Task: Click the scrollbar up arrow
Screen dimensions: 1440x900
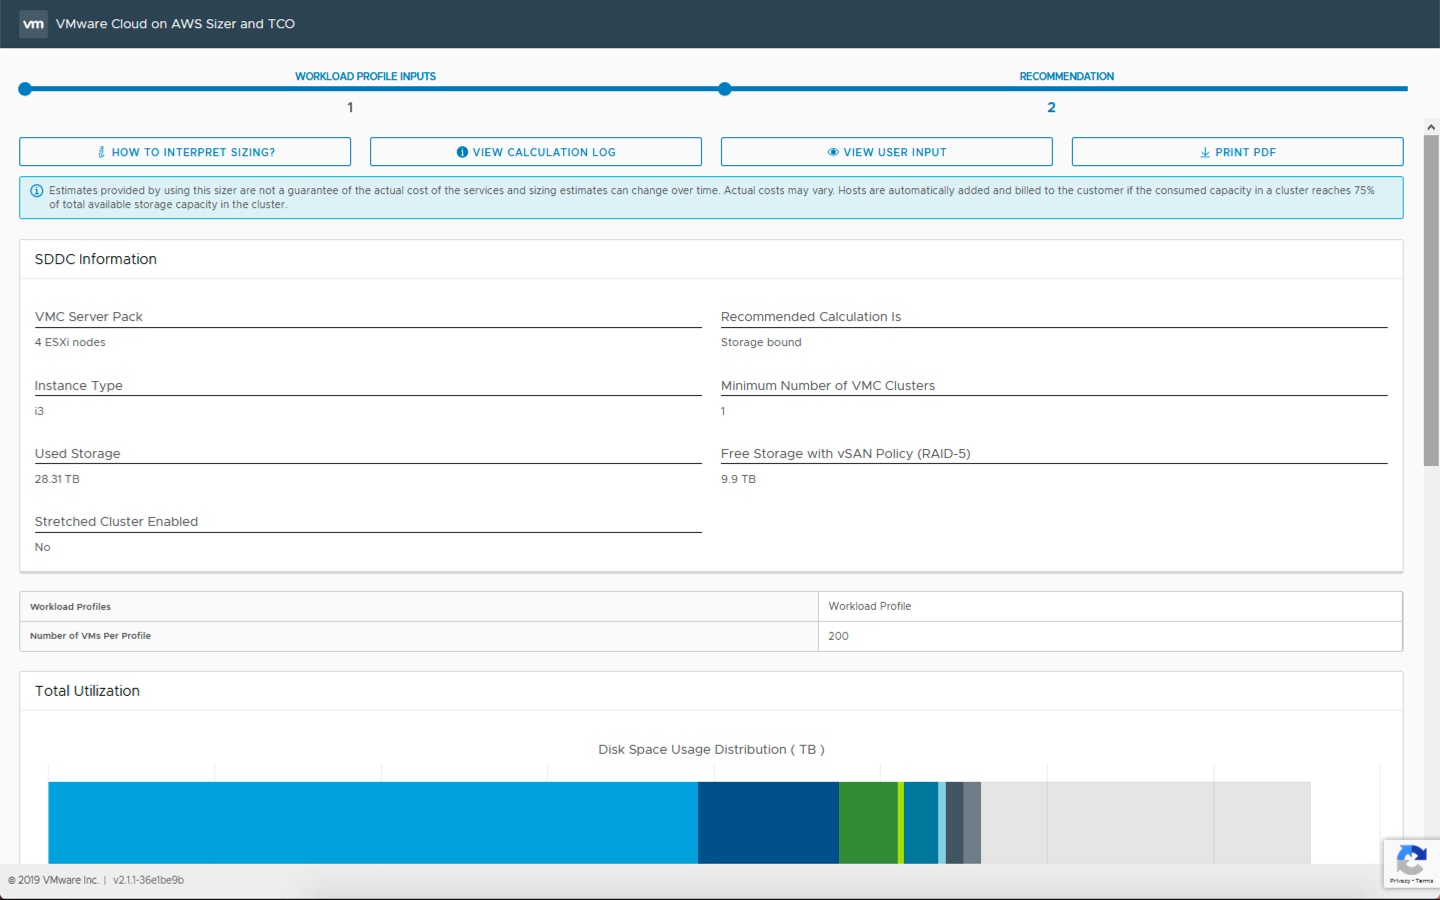Action: click(x=1431, y=127)
